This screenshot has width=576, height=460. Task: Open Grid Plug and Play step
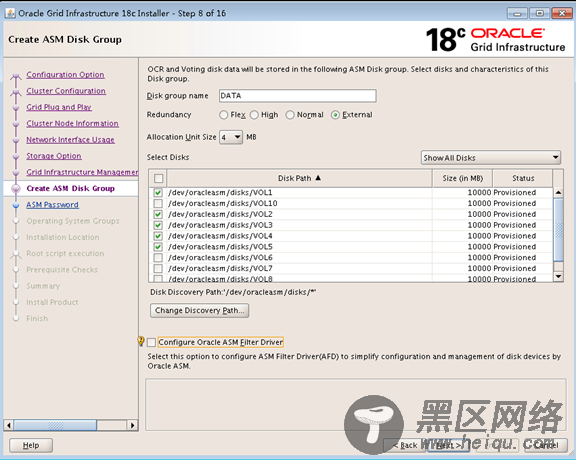(x=59, y=107)
